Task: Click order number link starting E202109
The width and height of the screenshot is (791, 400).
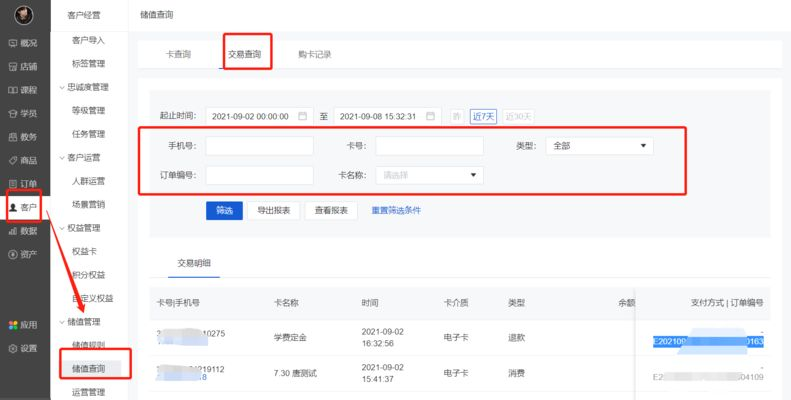Action: (708, 342)
